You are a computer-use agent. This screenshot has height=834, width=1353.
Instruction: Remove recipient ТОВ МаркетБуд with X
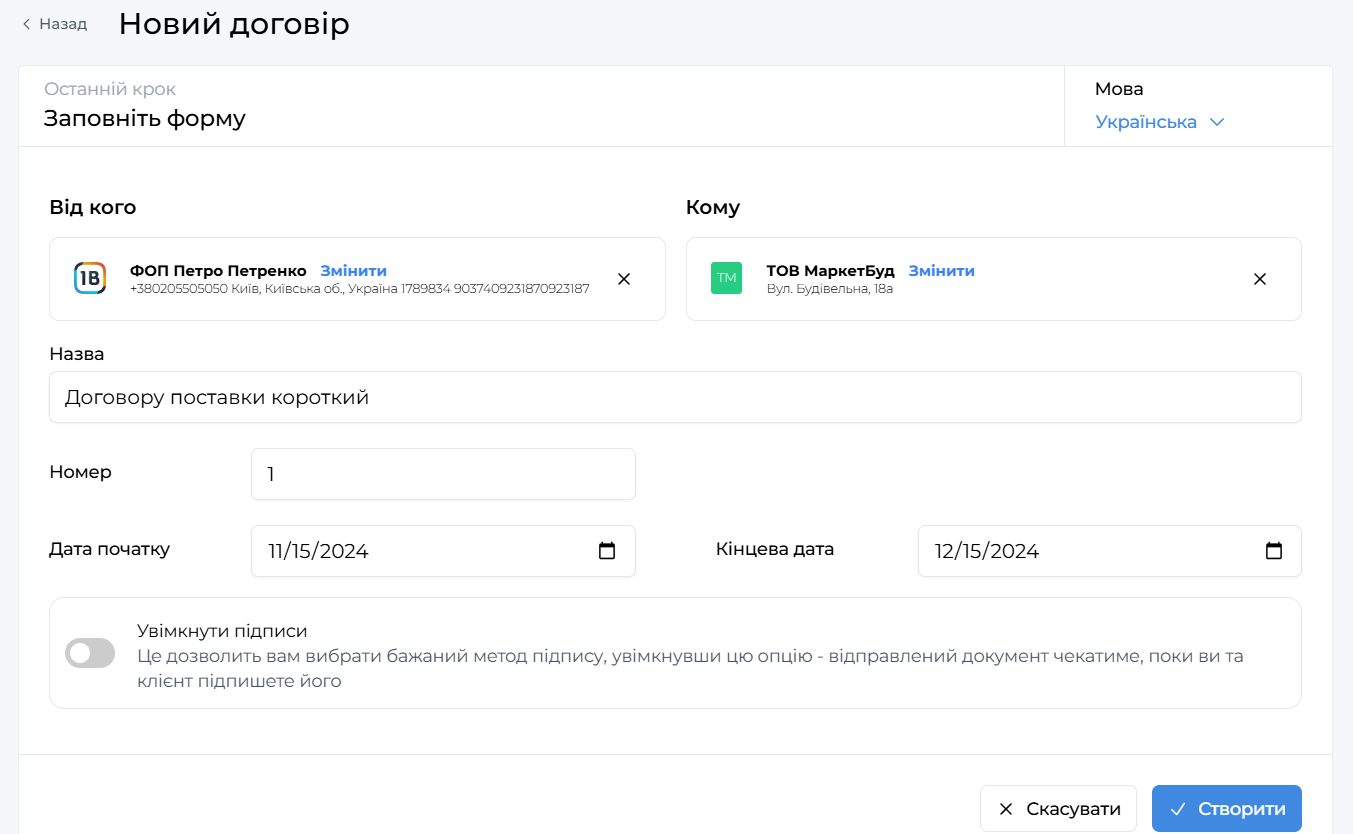(x=1260, y=279)
